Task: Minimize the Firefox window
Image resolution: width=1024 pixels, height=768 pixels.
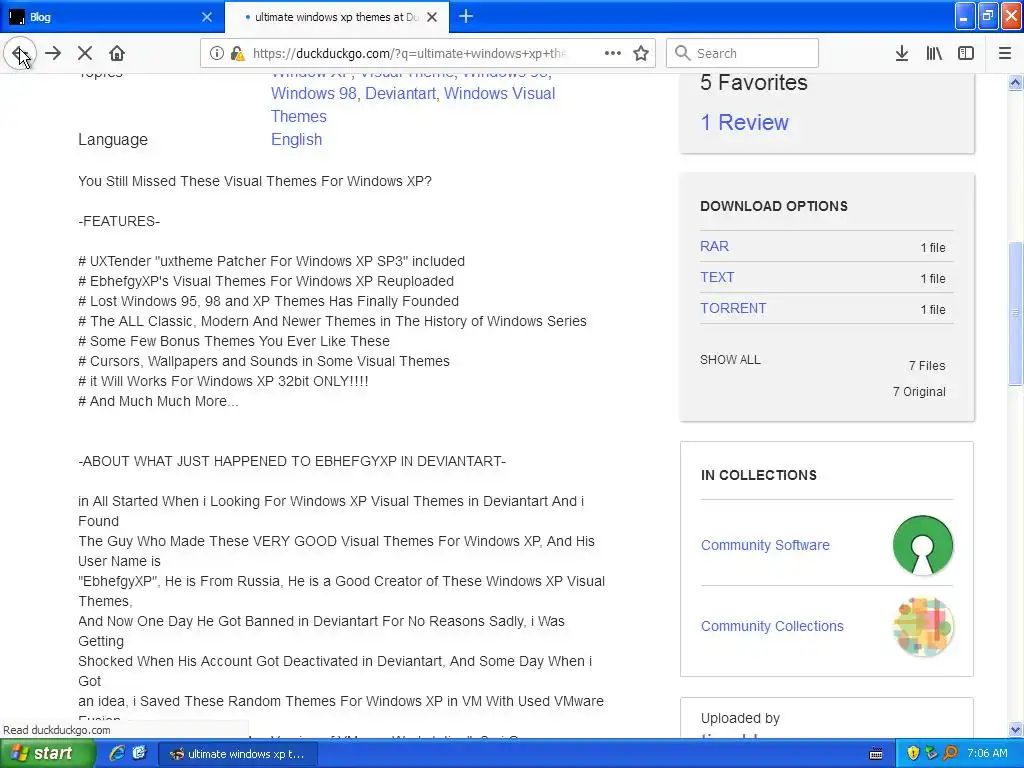Action: click(x=965, y=16)
